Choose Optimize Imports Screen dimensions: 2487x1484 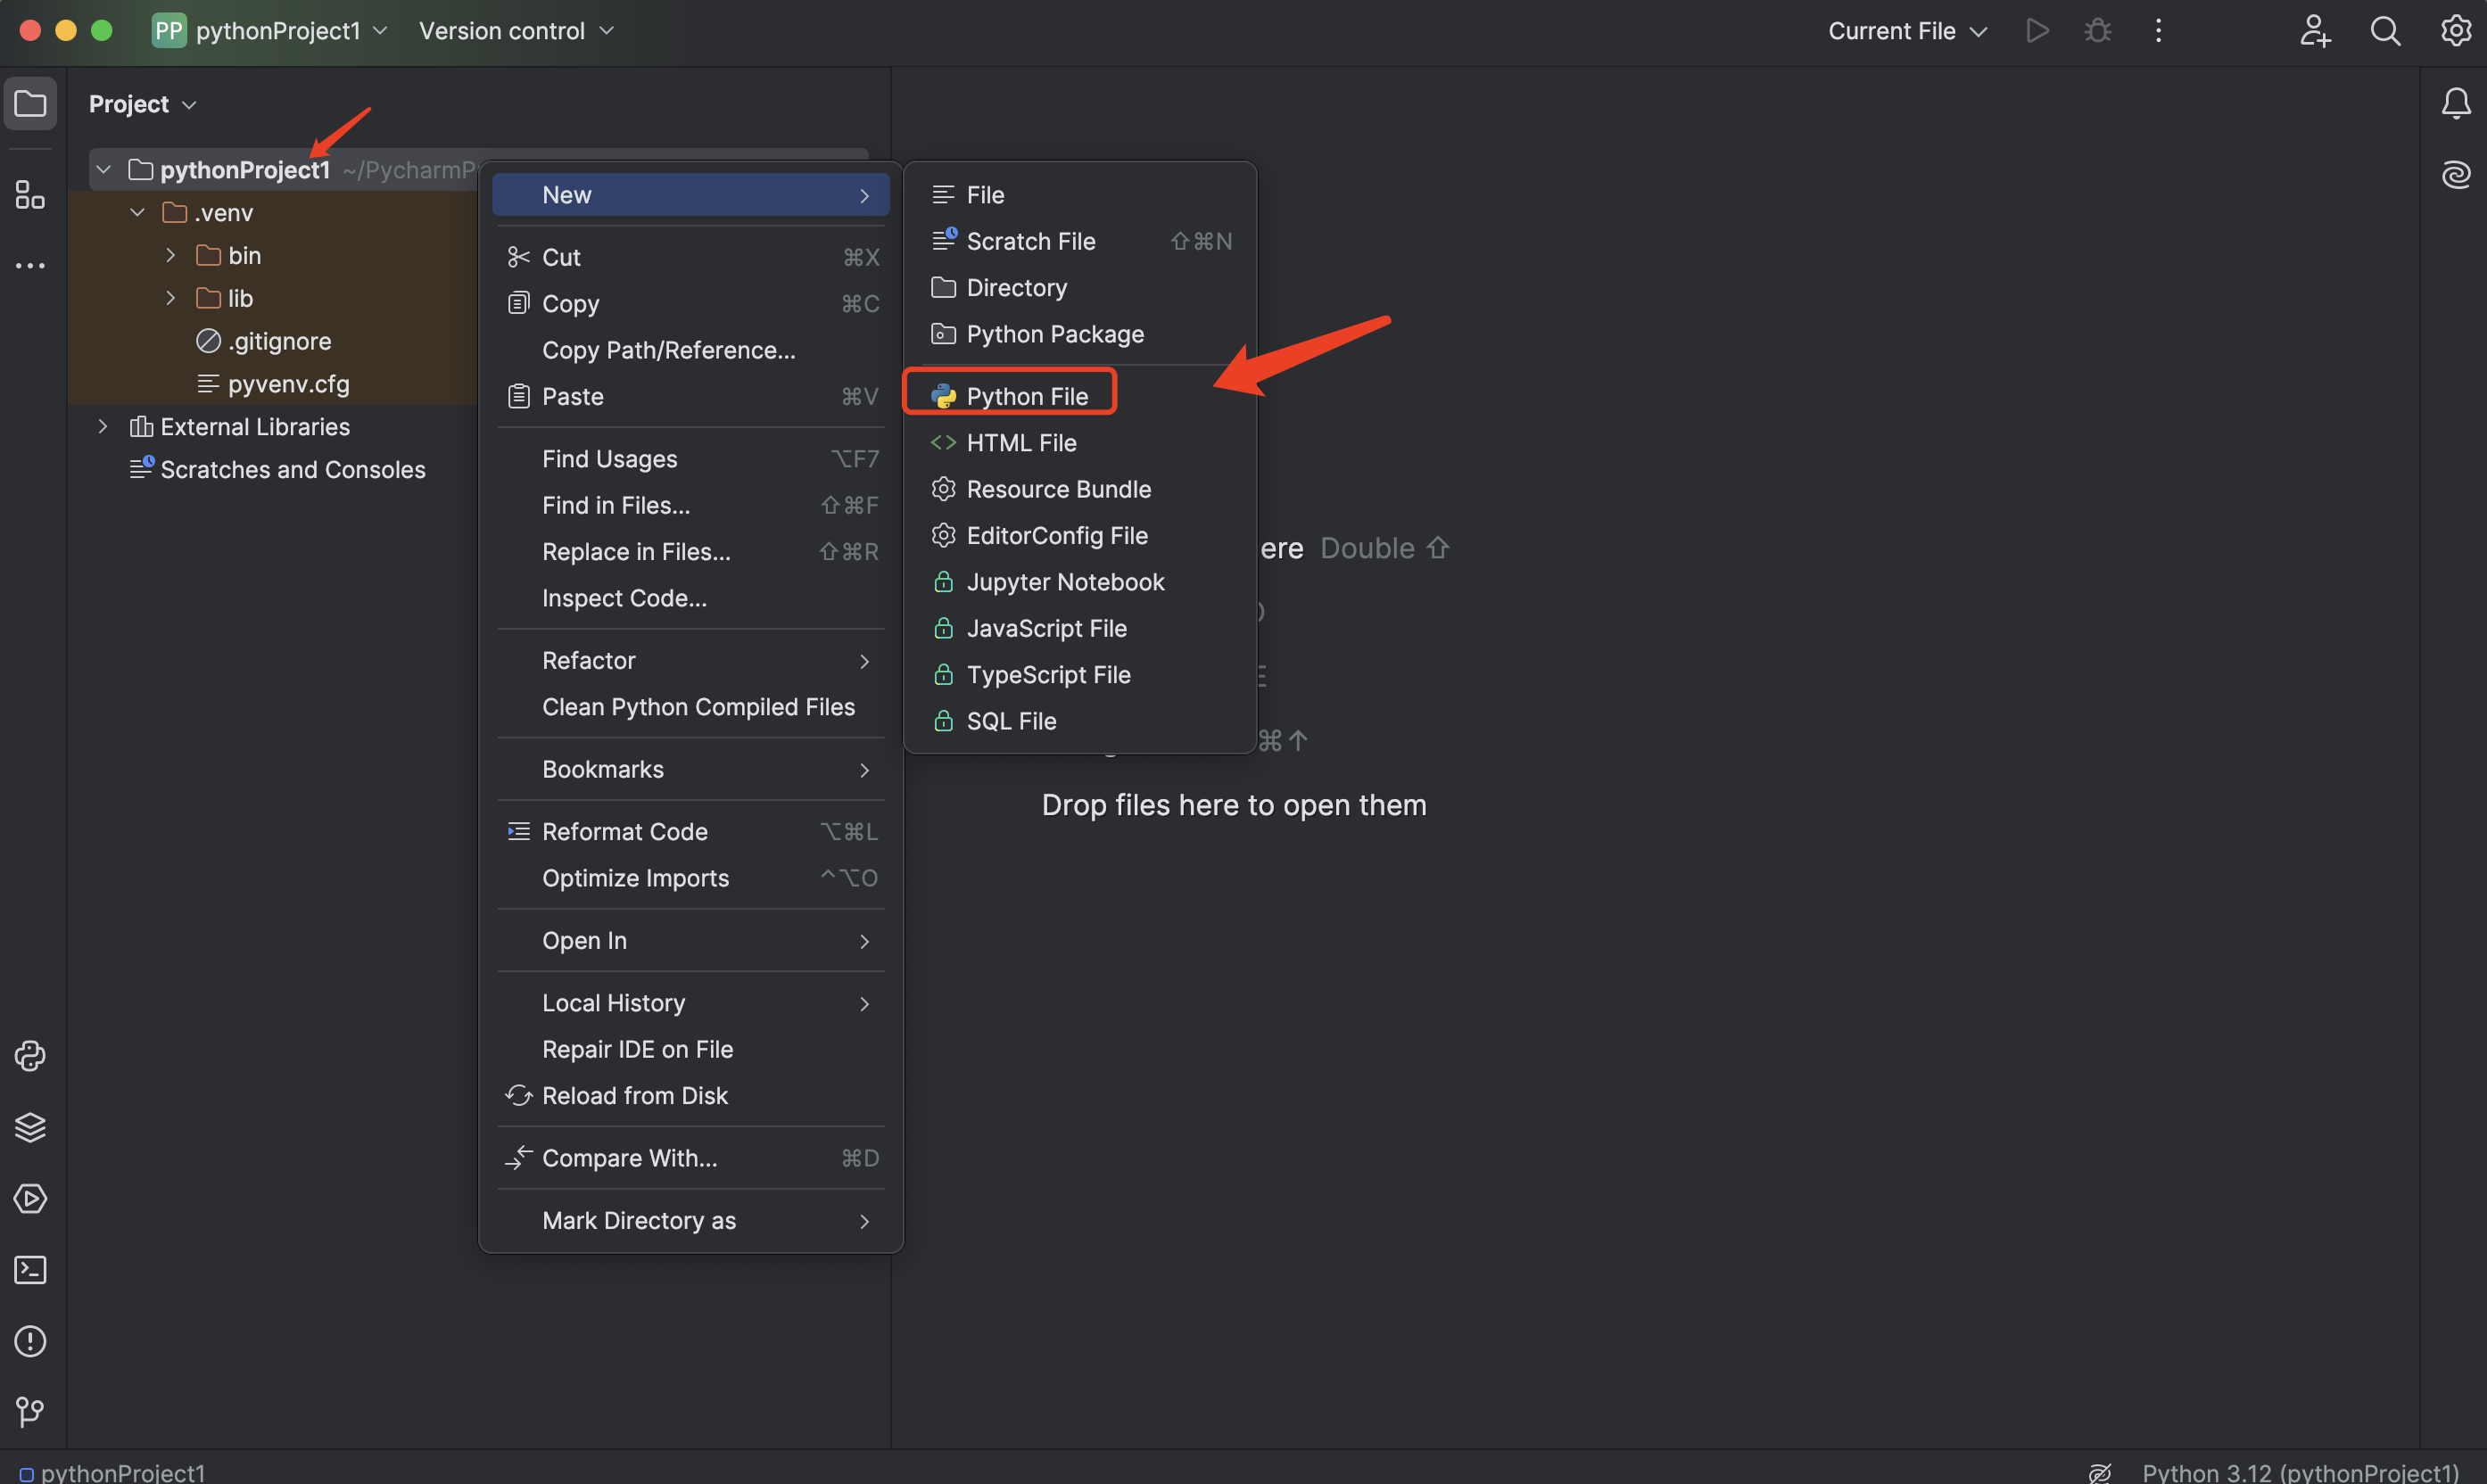[x=691, y=878]
